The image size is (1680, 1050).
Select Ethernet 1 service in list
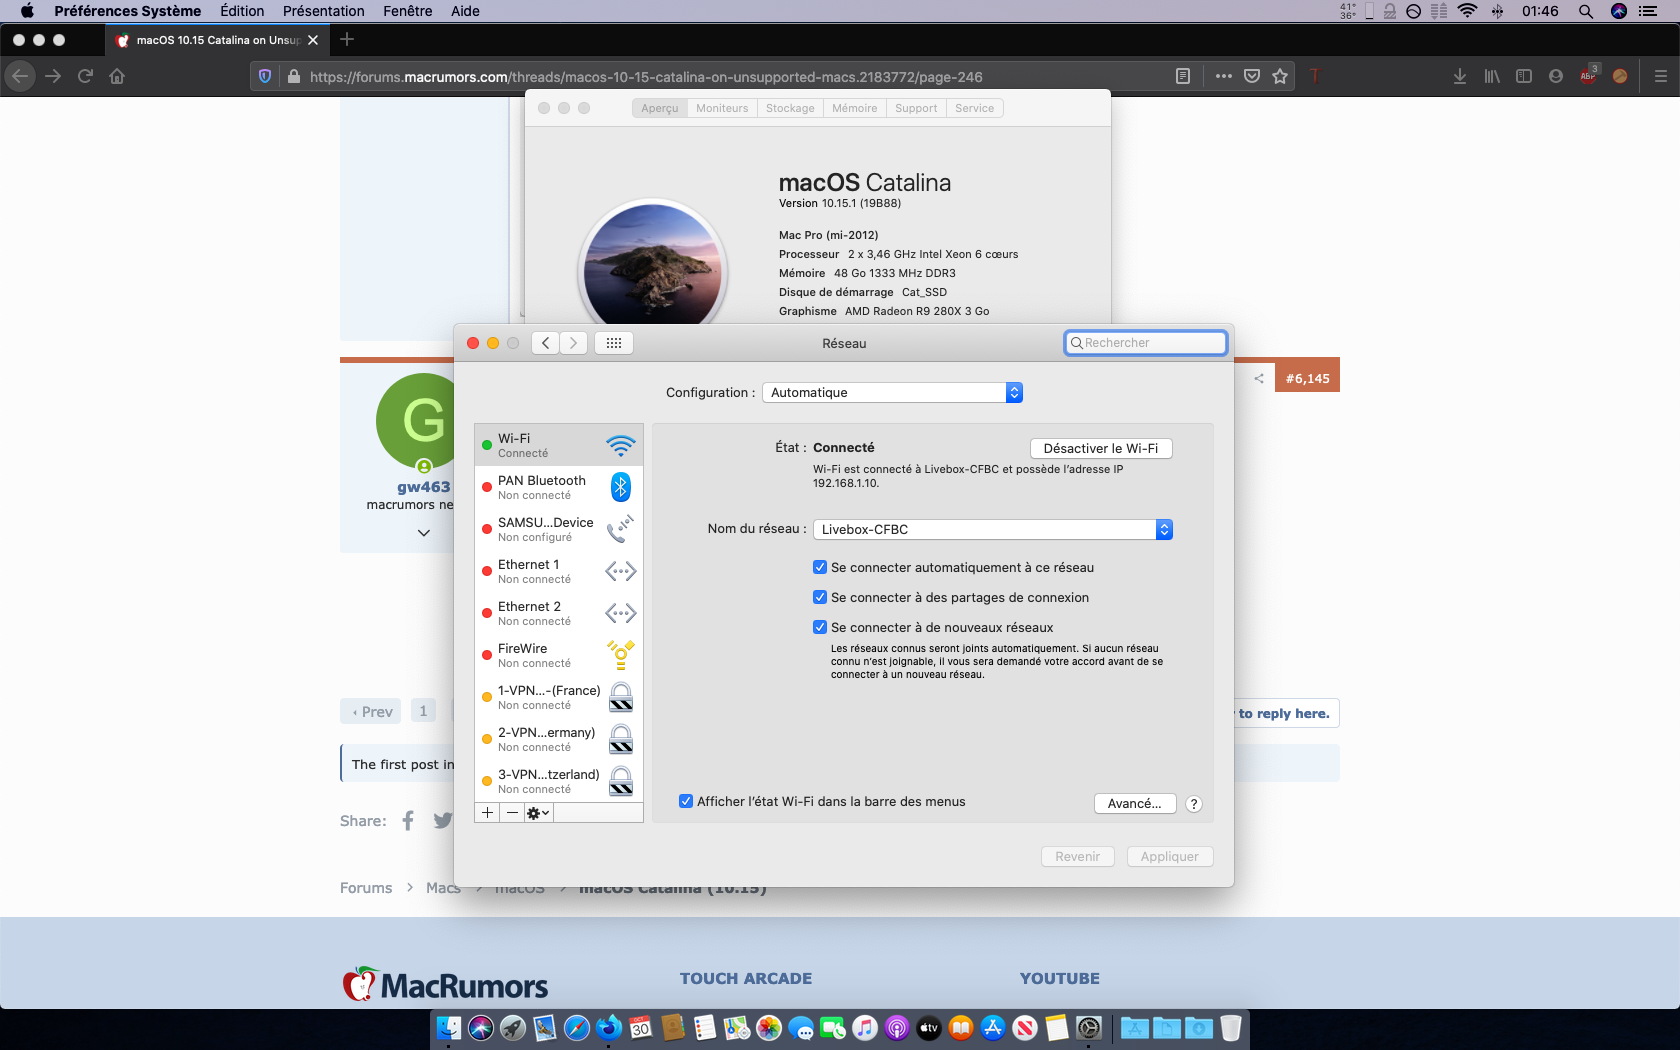click(x=559, y=571)
